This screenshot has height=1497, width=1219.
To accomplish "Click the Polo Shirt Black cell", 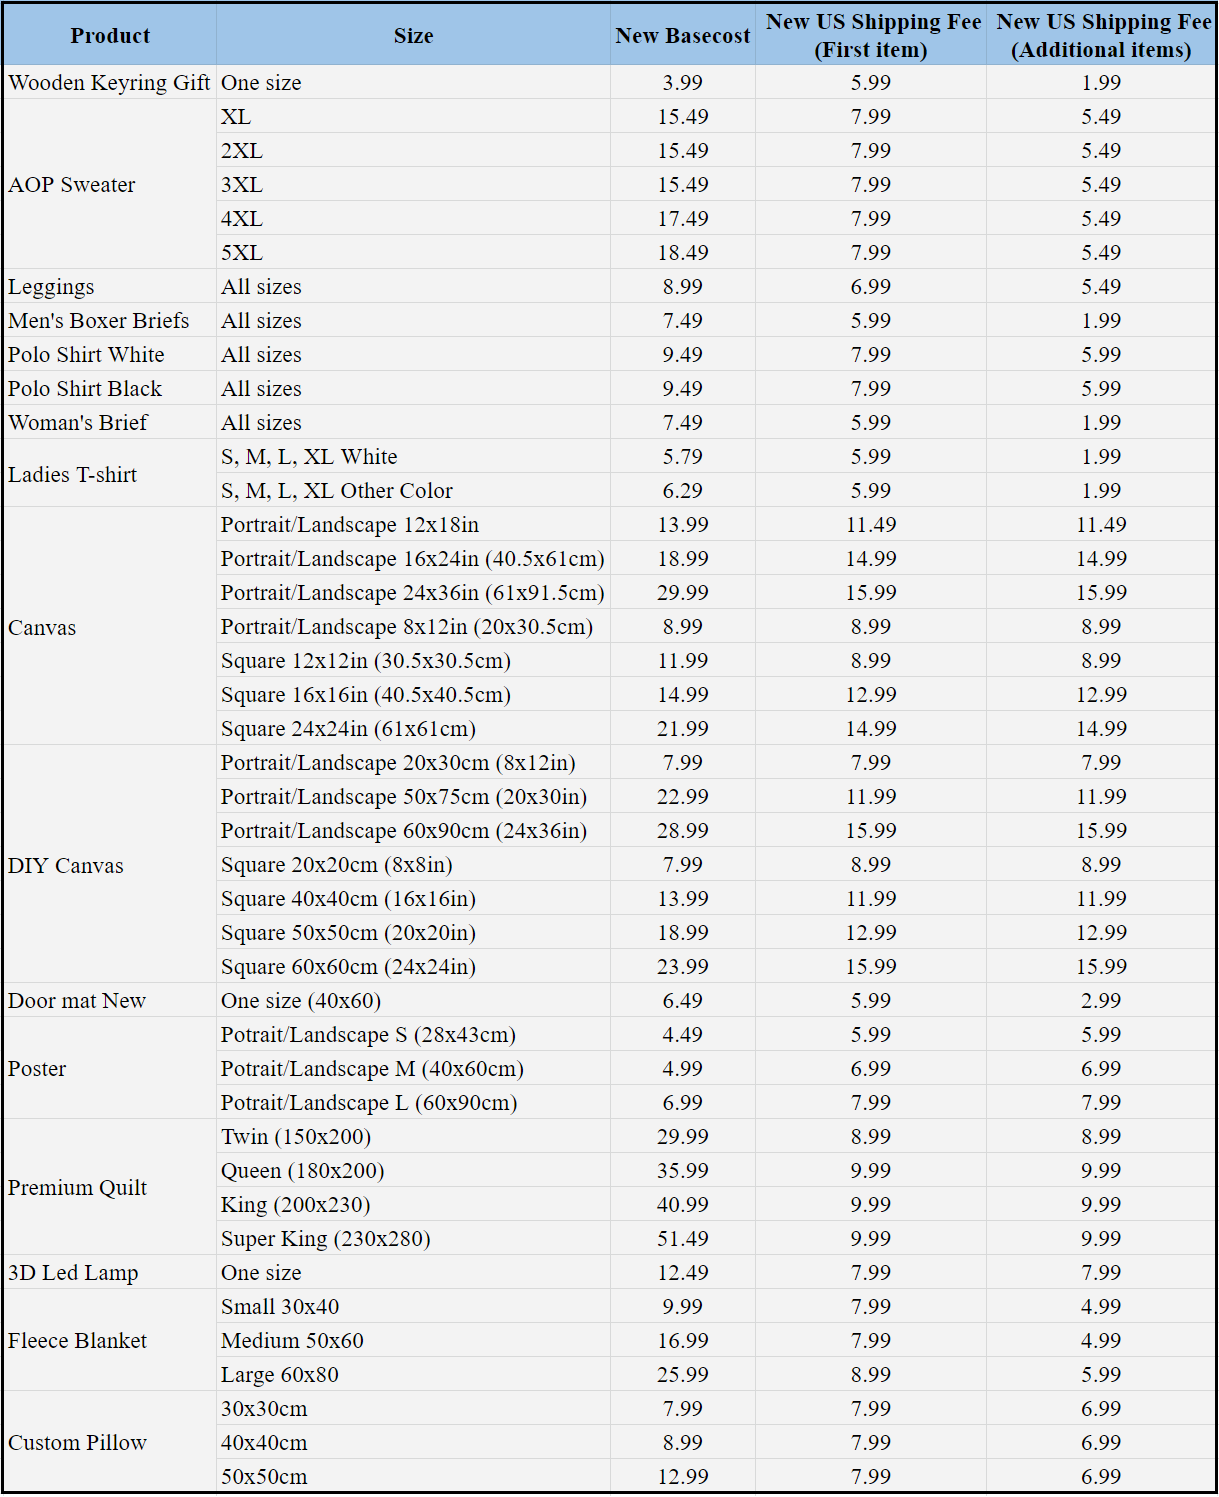I will [85, 389].
